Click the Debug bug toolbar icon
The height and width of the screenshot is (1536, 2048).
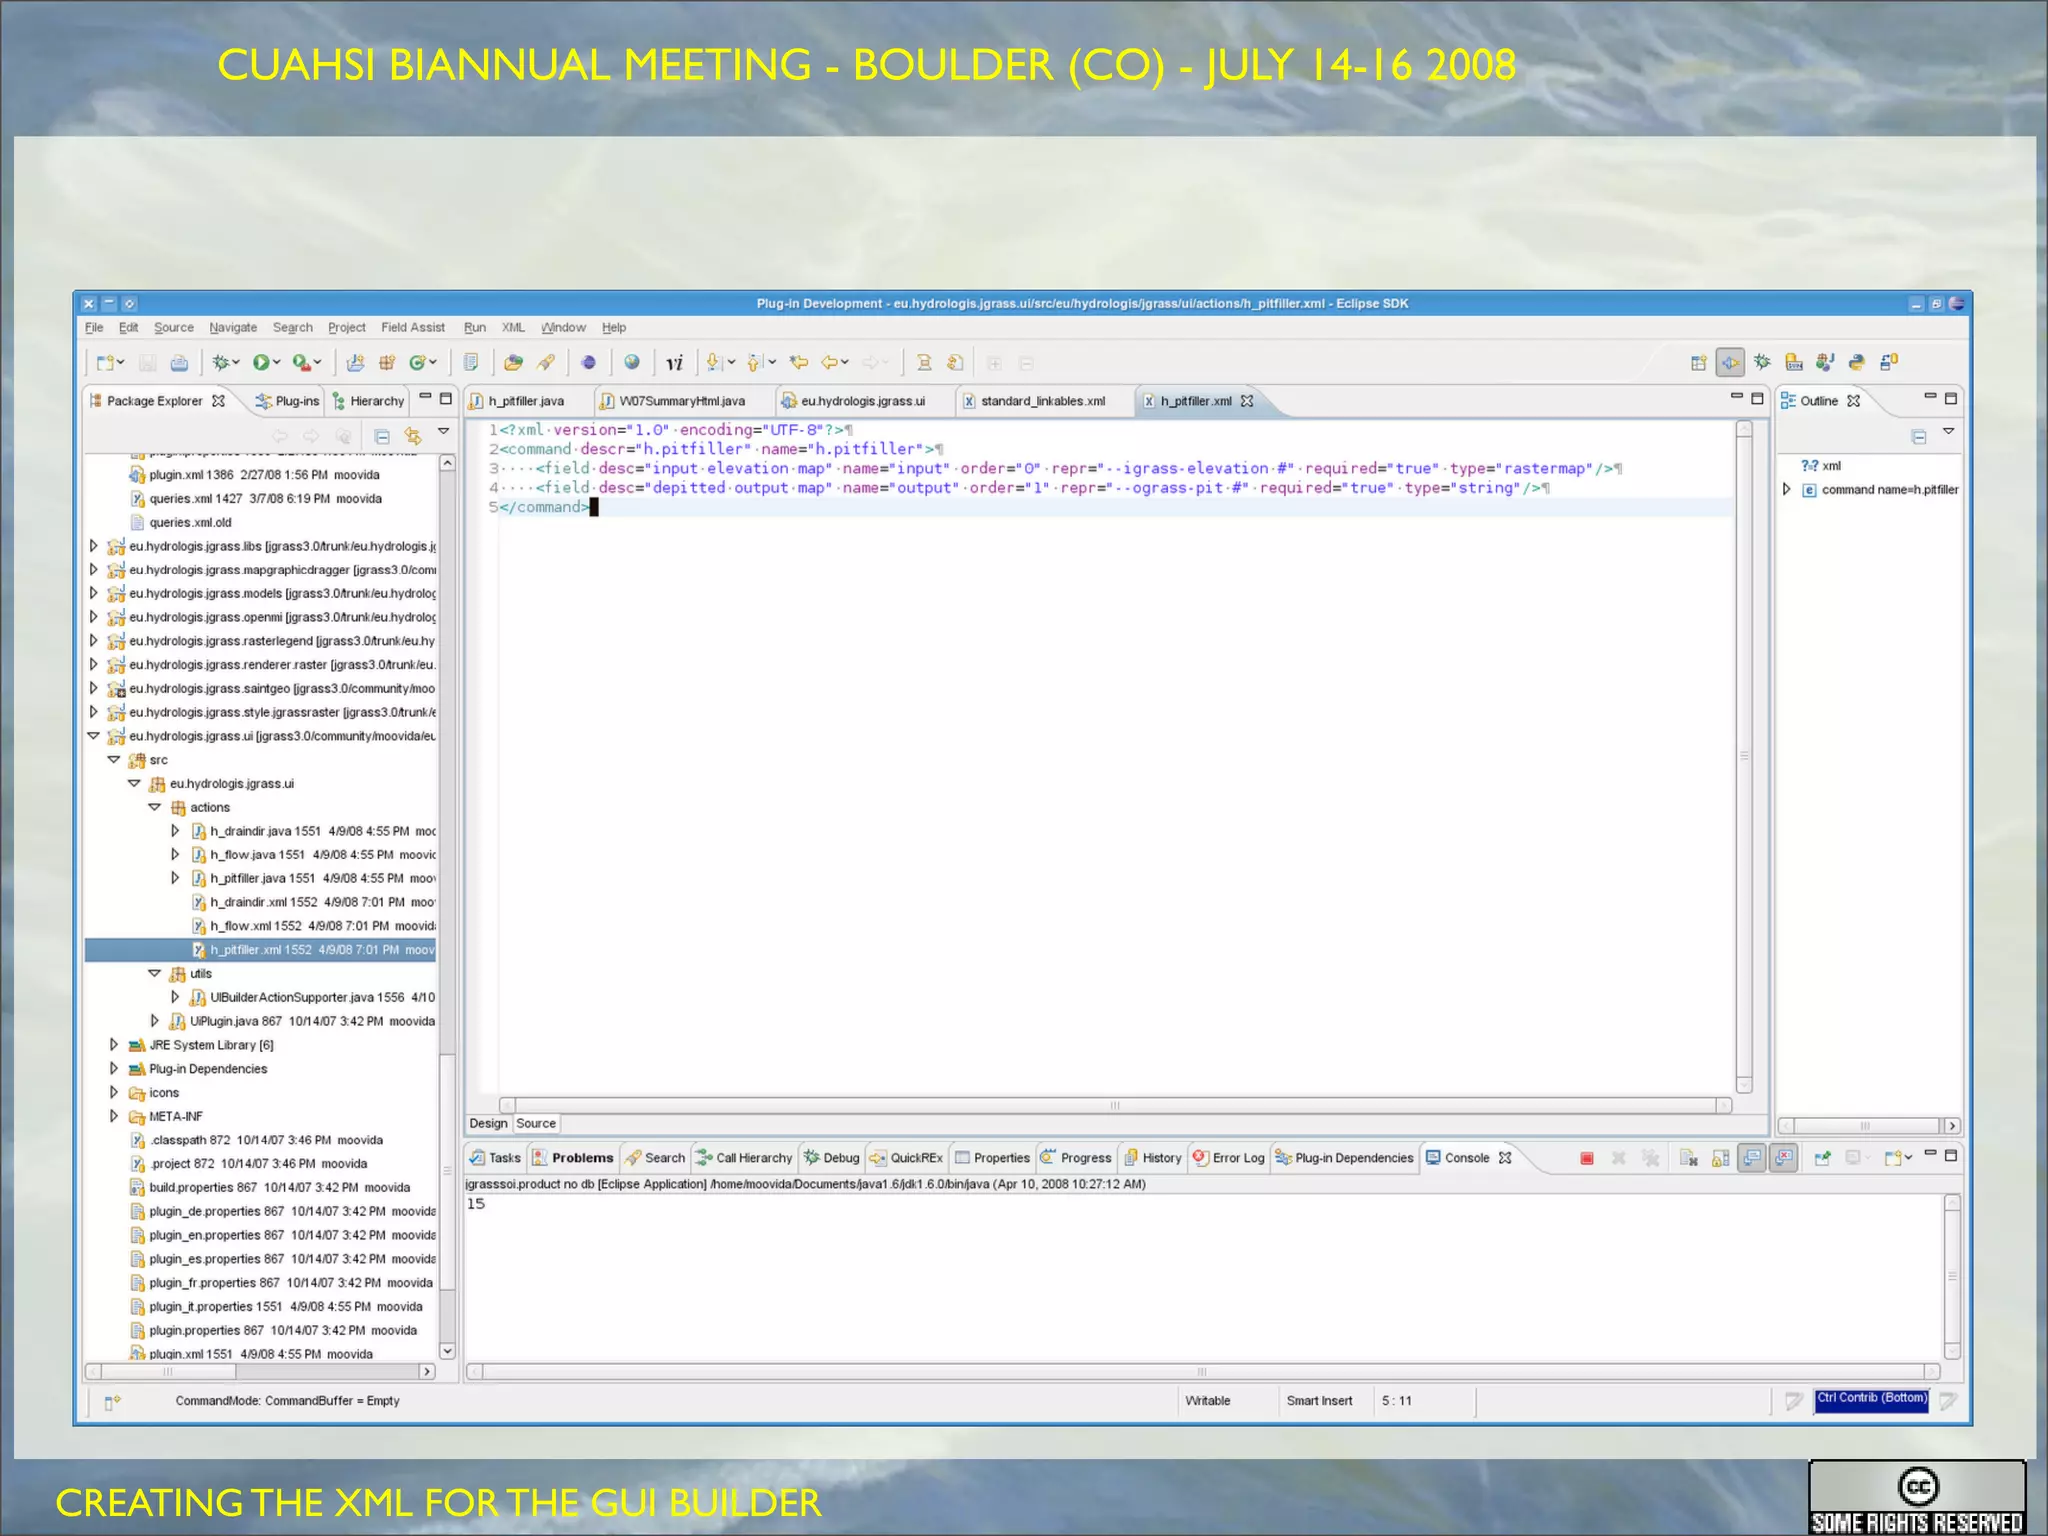(221, 363)
